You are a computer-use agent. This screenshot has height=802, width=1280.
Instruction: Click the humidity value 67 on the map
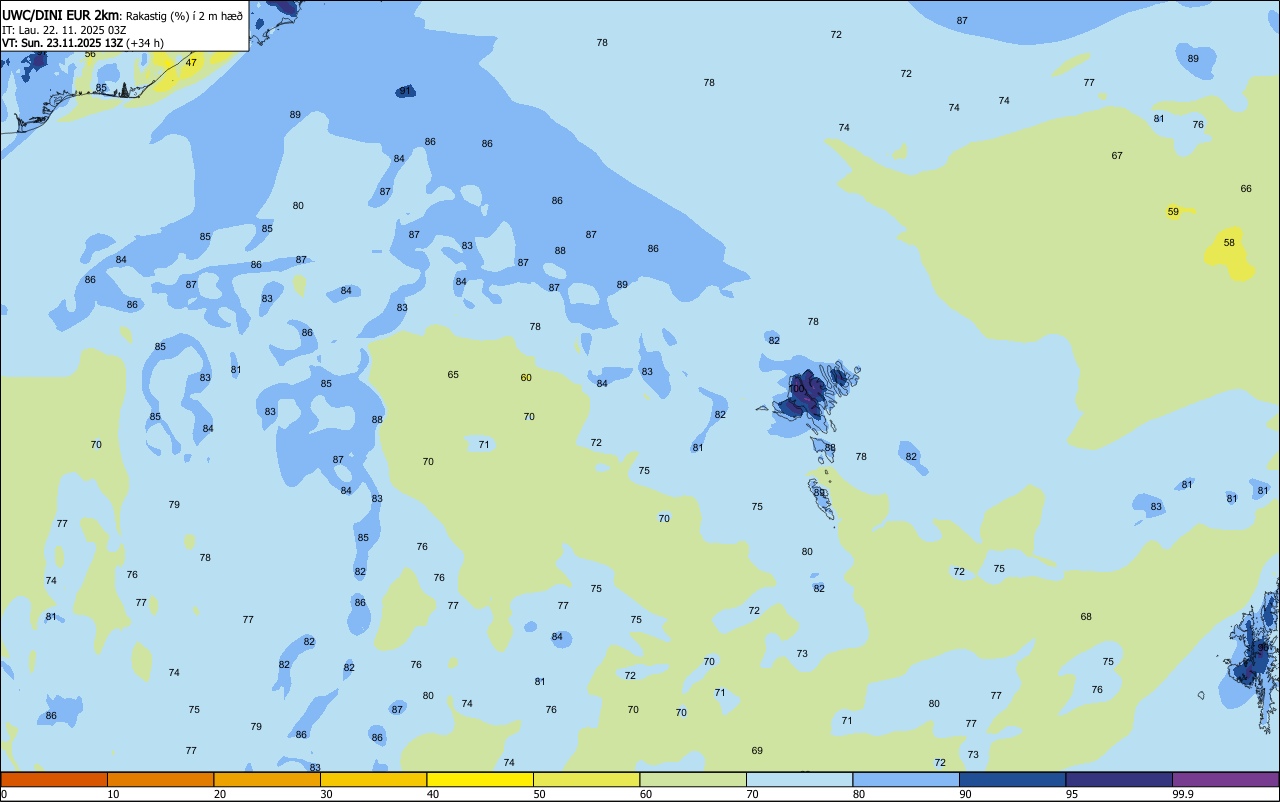pos(1117,156)
